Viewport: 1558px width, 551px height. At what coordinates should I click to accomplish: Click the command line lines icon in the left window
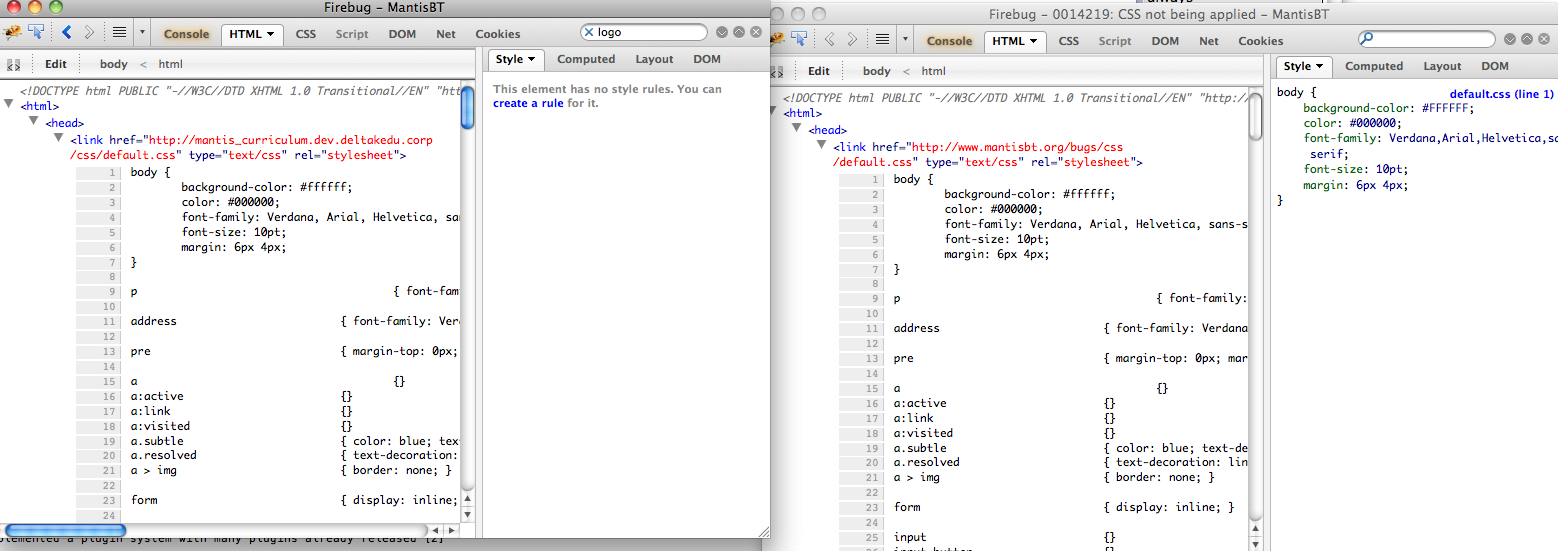pyautogui.click(x=119, y=33)
